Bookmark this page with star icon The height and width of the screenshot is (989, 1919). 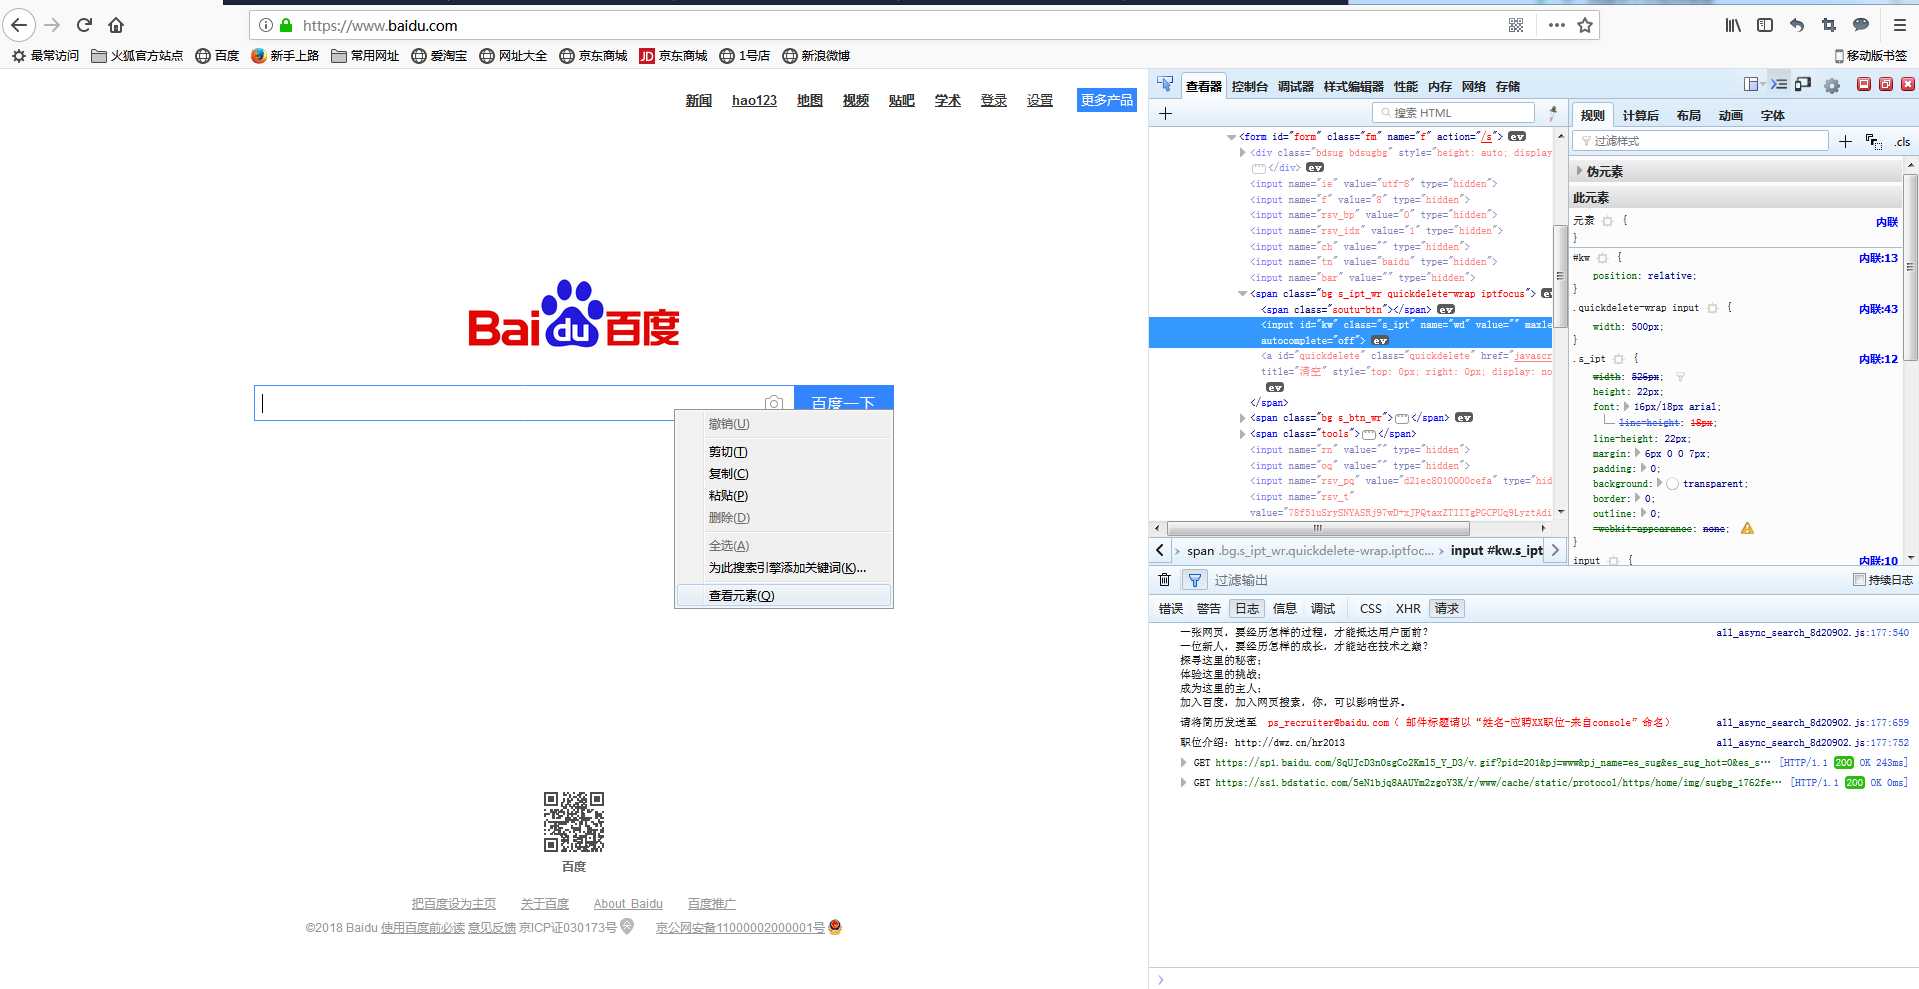coord(1585,25)
